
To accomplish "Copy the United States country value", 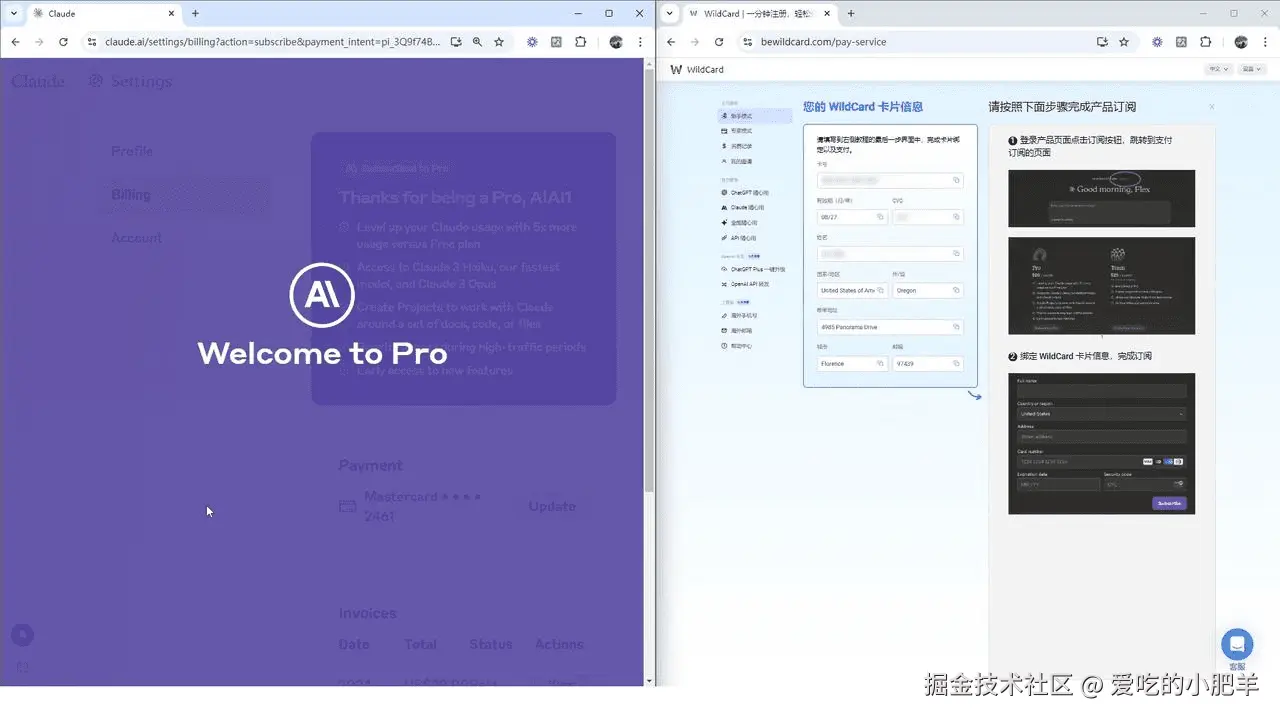I will click(x=881, y=290).
